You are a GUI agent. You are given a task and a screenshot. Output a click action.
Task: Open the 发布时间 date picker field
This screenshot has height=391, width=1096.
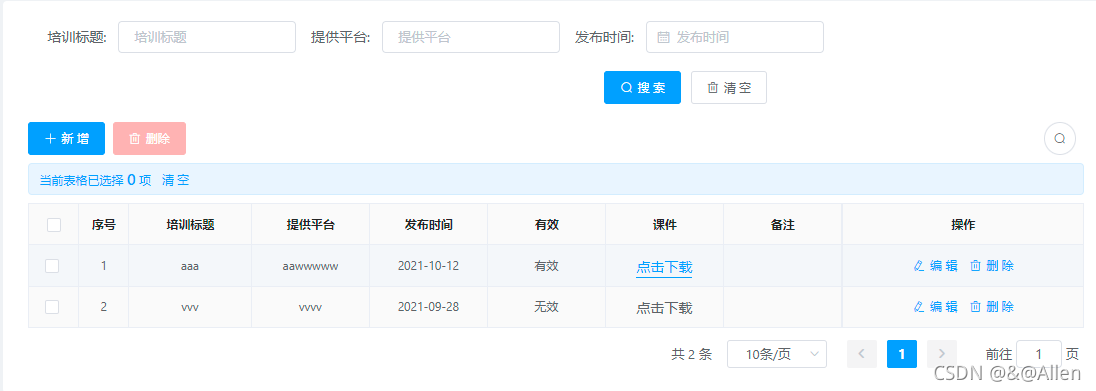735,37
